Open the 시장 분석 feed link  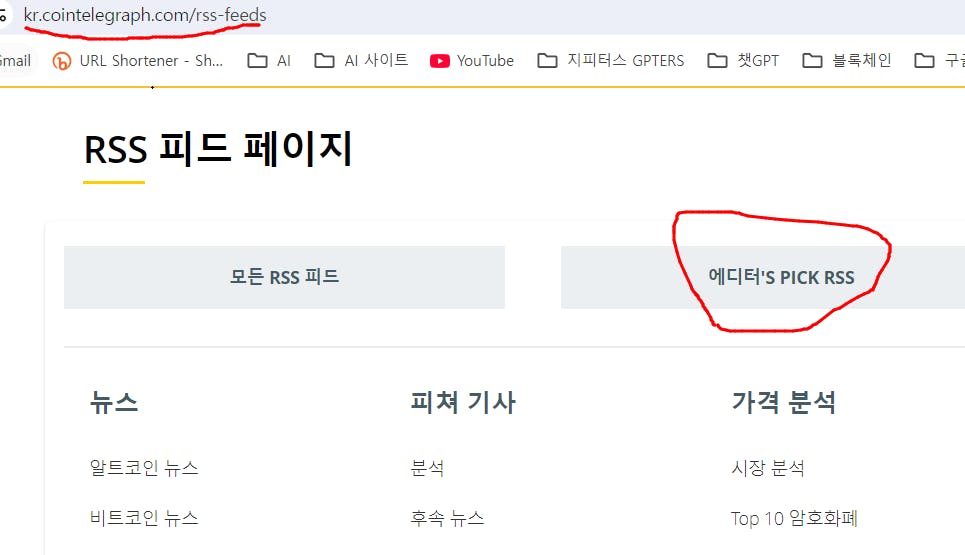click(768, 468)
